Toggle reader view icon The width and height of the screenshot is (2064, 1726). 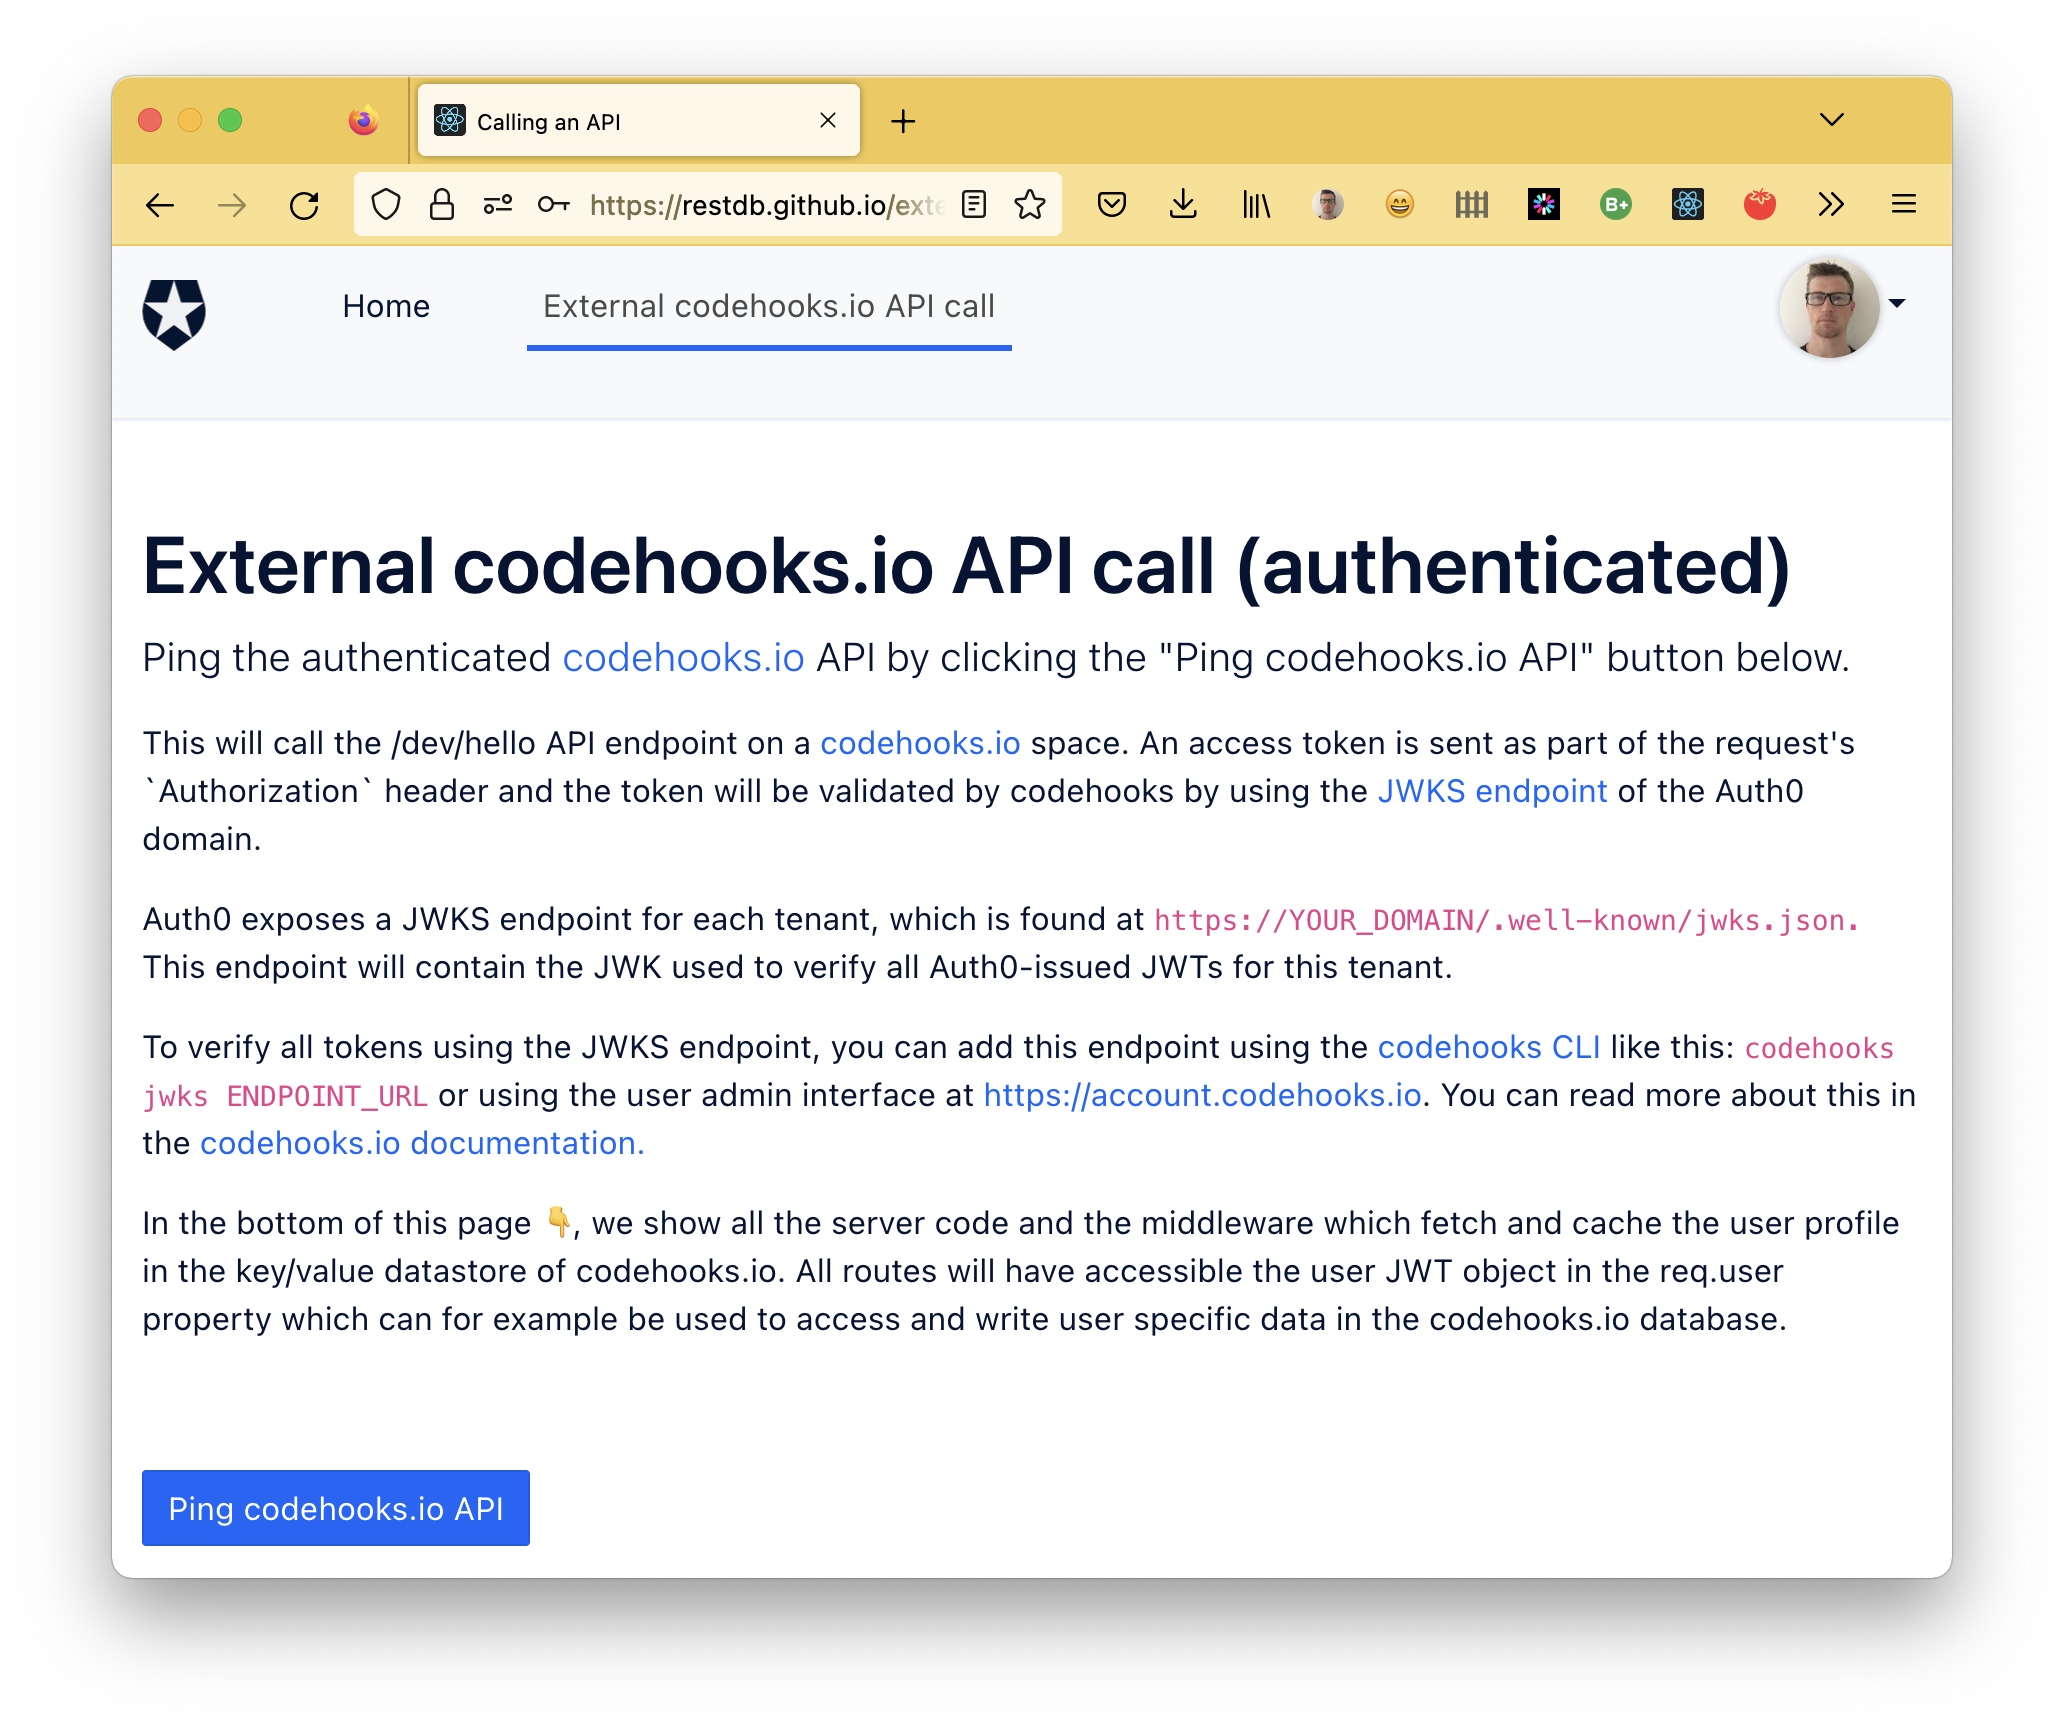point(974,205)
